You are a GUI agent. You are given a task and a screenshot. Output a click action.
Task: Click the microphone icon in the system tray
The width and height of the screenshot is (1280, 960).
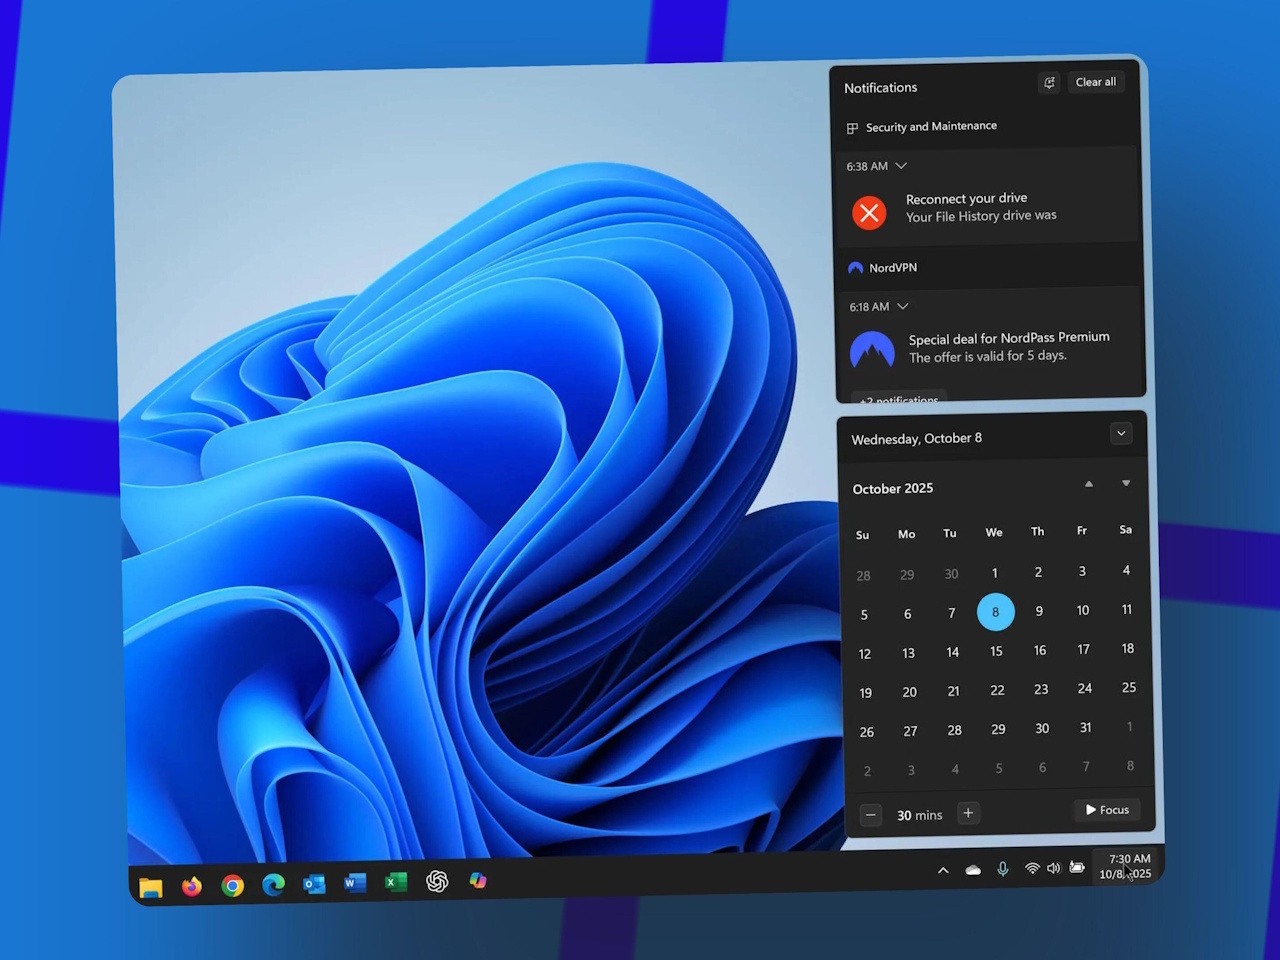1003,869
